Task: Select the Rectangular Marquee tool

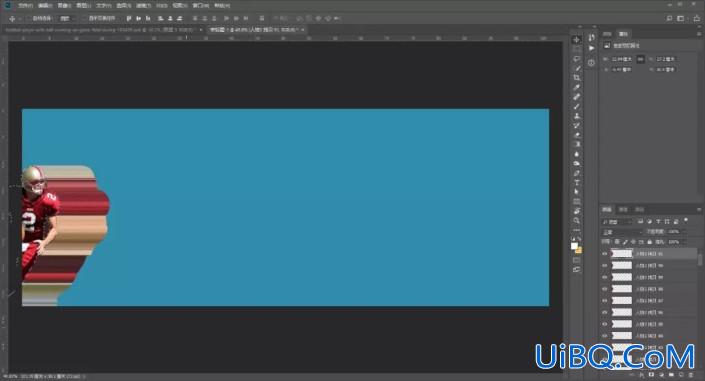Action: point(576,49)
